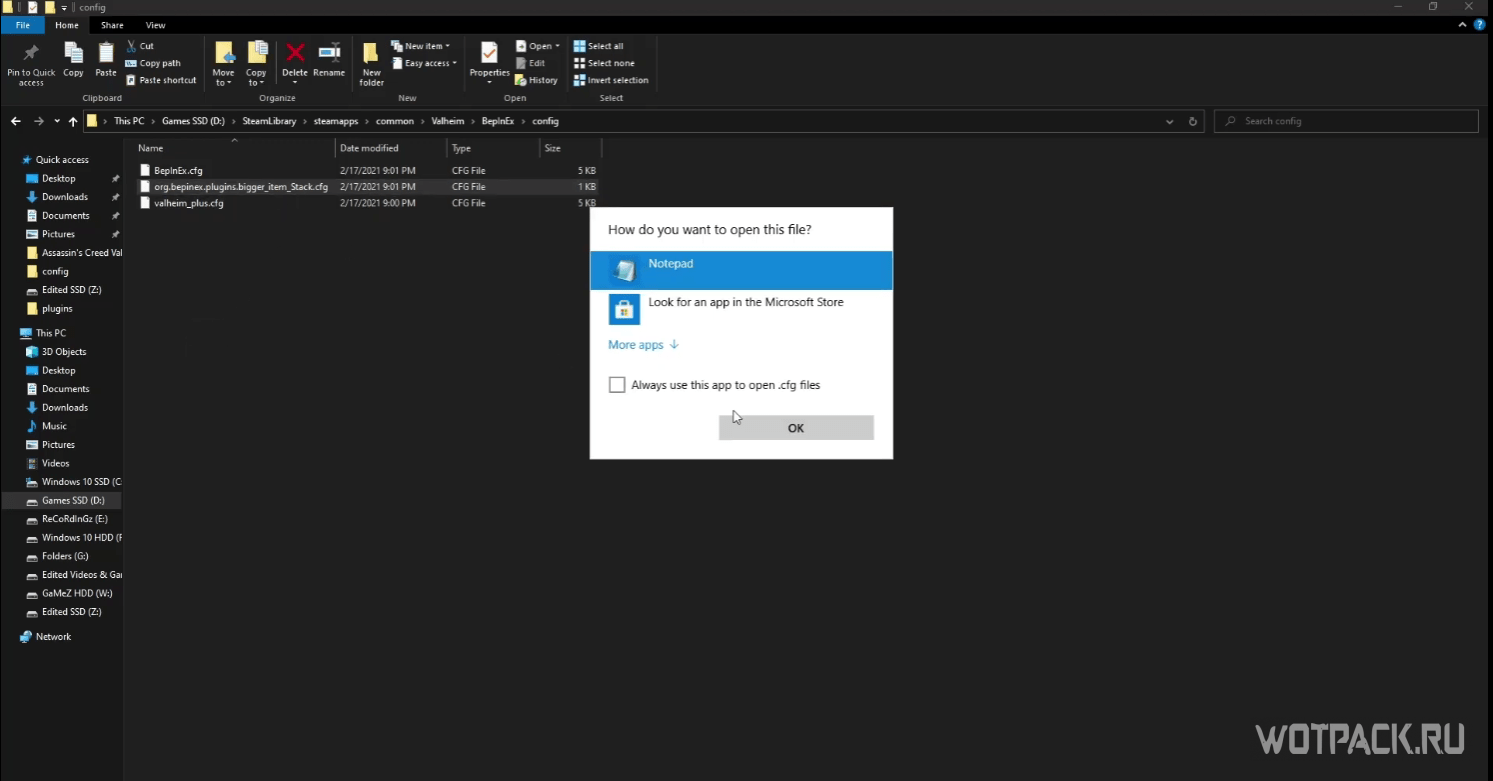Navigate up one folder level arrow
The image size is (1493, 781).
tap(73, 121)
